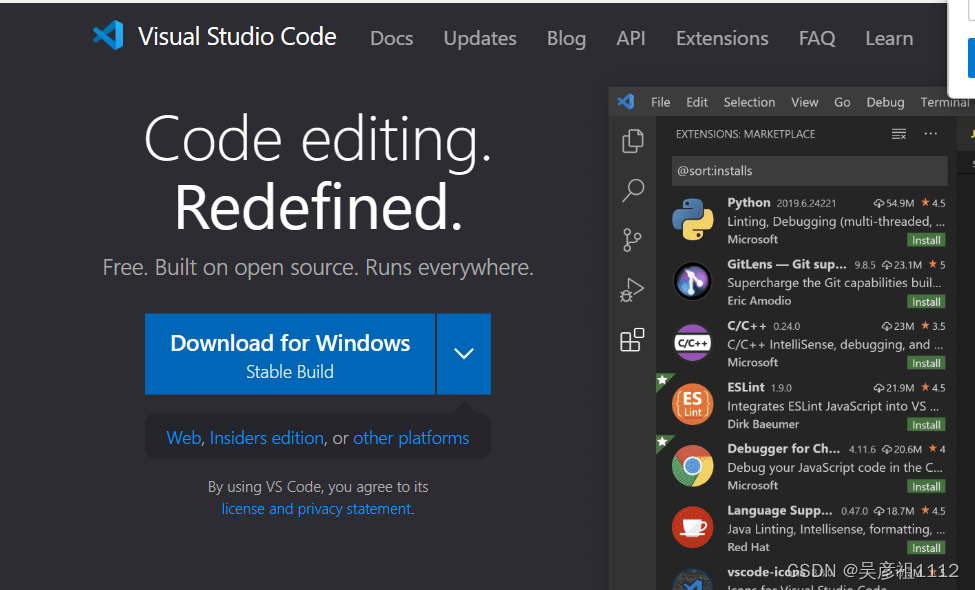Image resolution: width=975 pixels, height=590 pixels.
Task: Open the Edit menu
Action: [696, 102]
